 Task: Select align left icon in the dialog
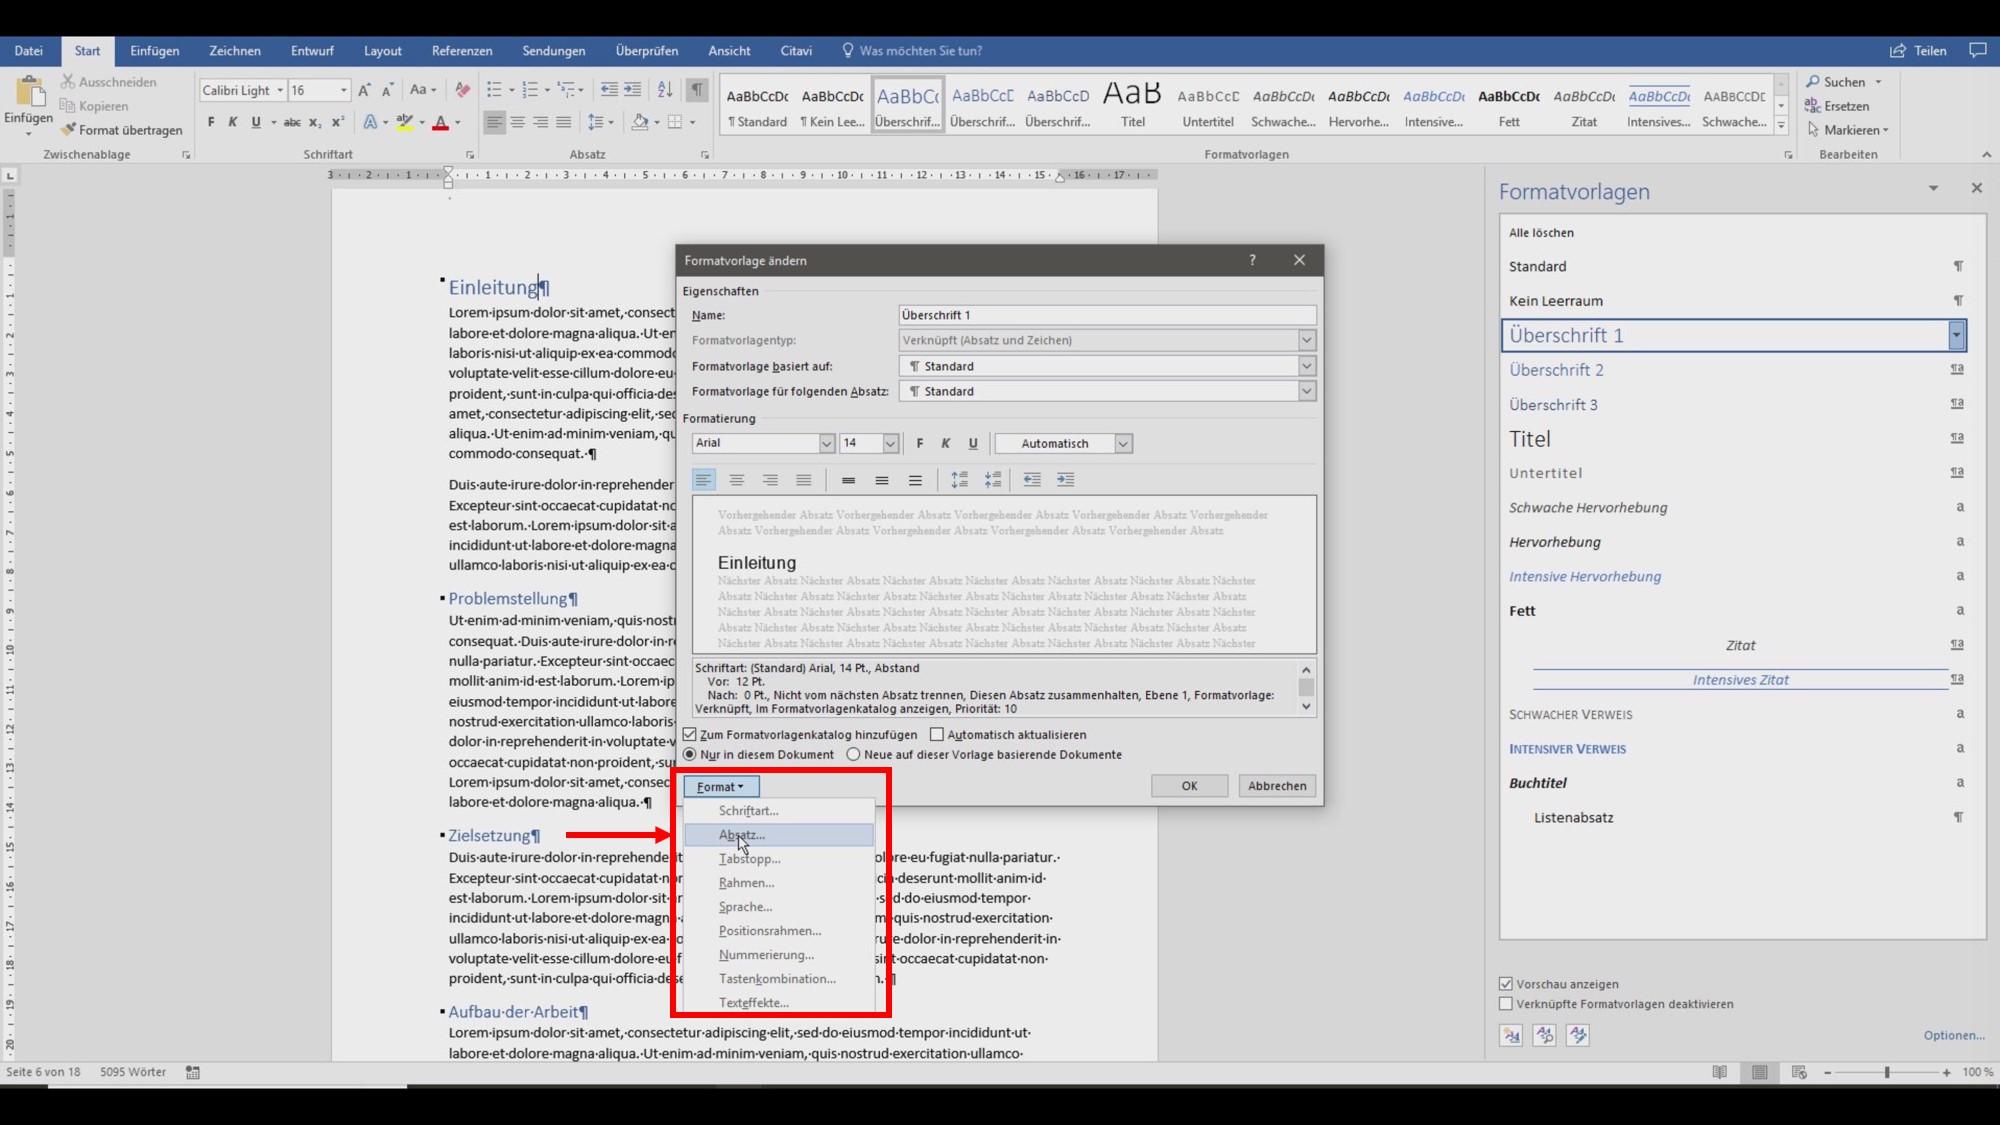point(704,480)
